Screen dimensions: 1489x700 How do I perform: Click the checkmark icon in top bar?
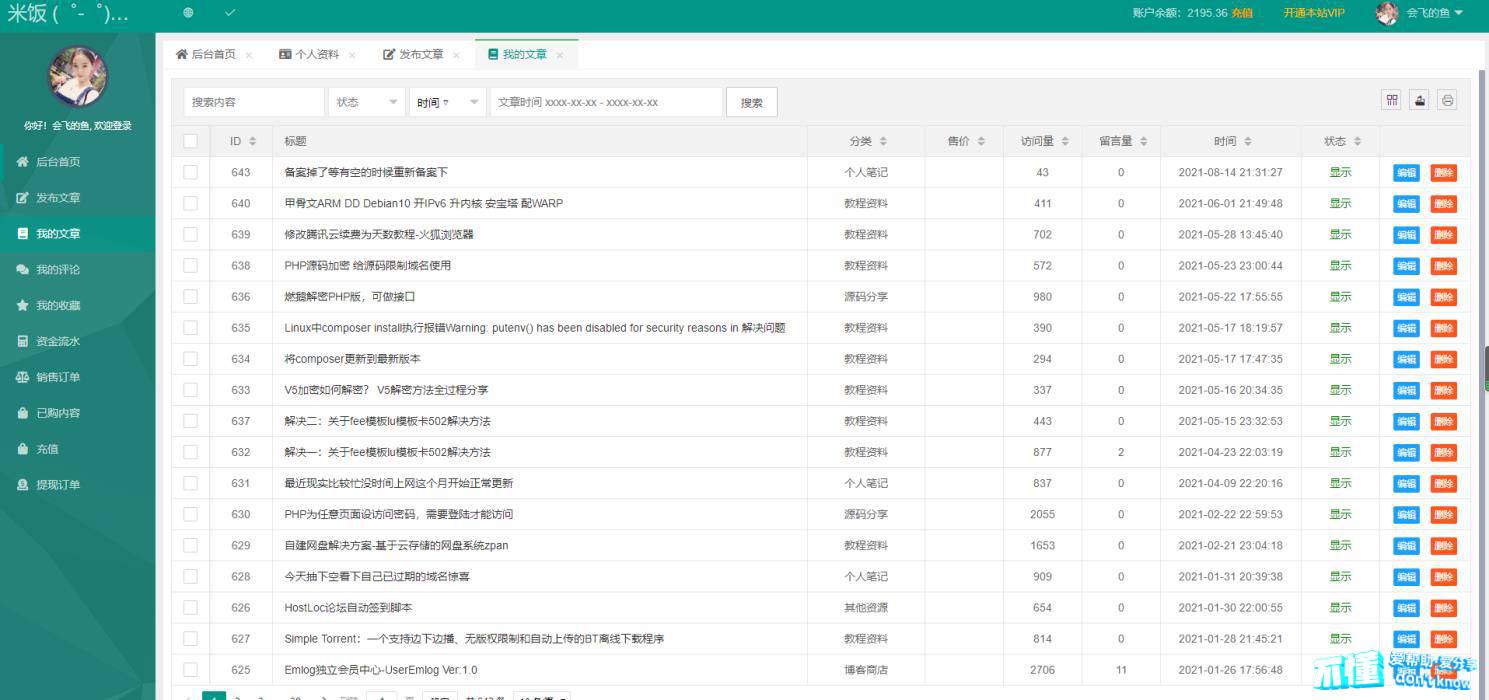pyautogui.click(x=230, y=13)
